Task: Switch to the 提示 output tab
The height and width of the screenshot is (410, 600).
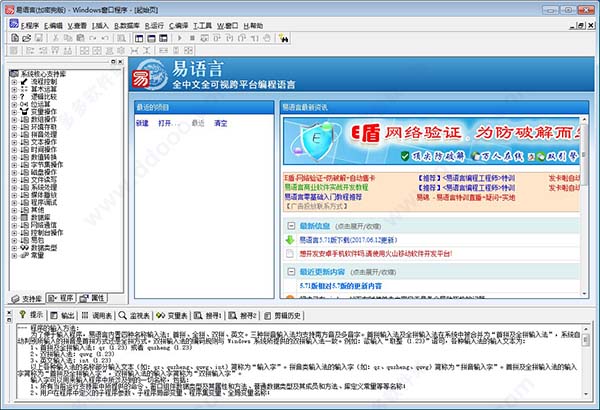Action: pyautogui.click(x=31, y=315)
